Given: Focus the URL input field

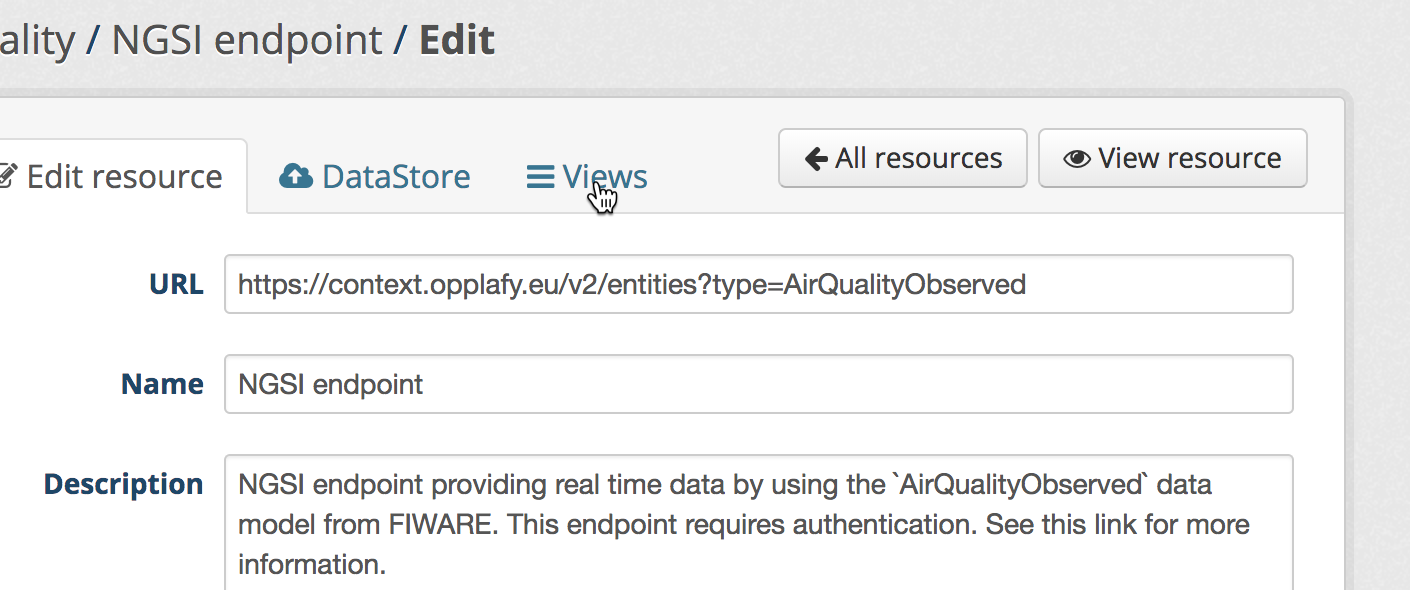Looking at the screenshot, I should tap(759, 284).
